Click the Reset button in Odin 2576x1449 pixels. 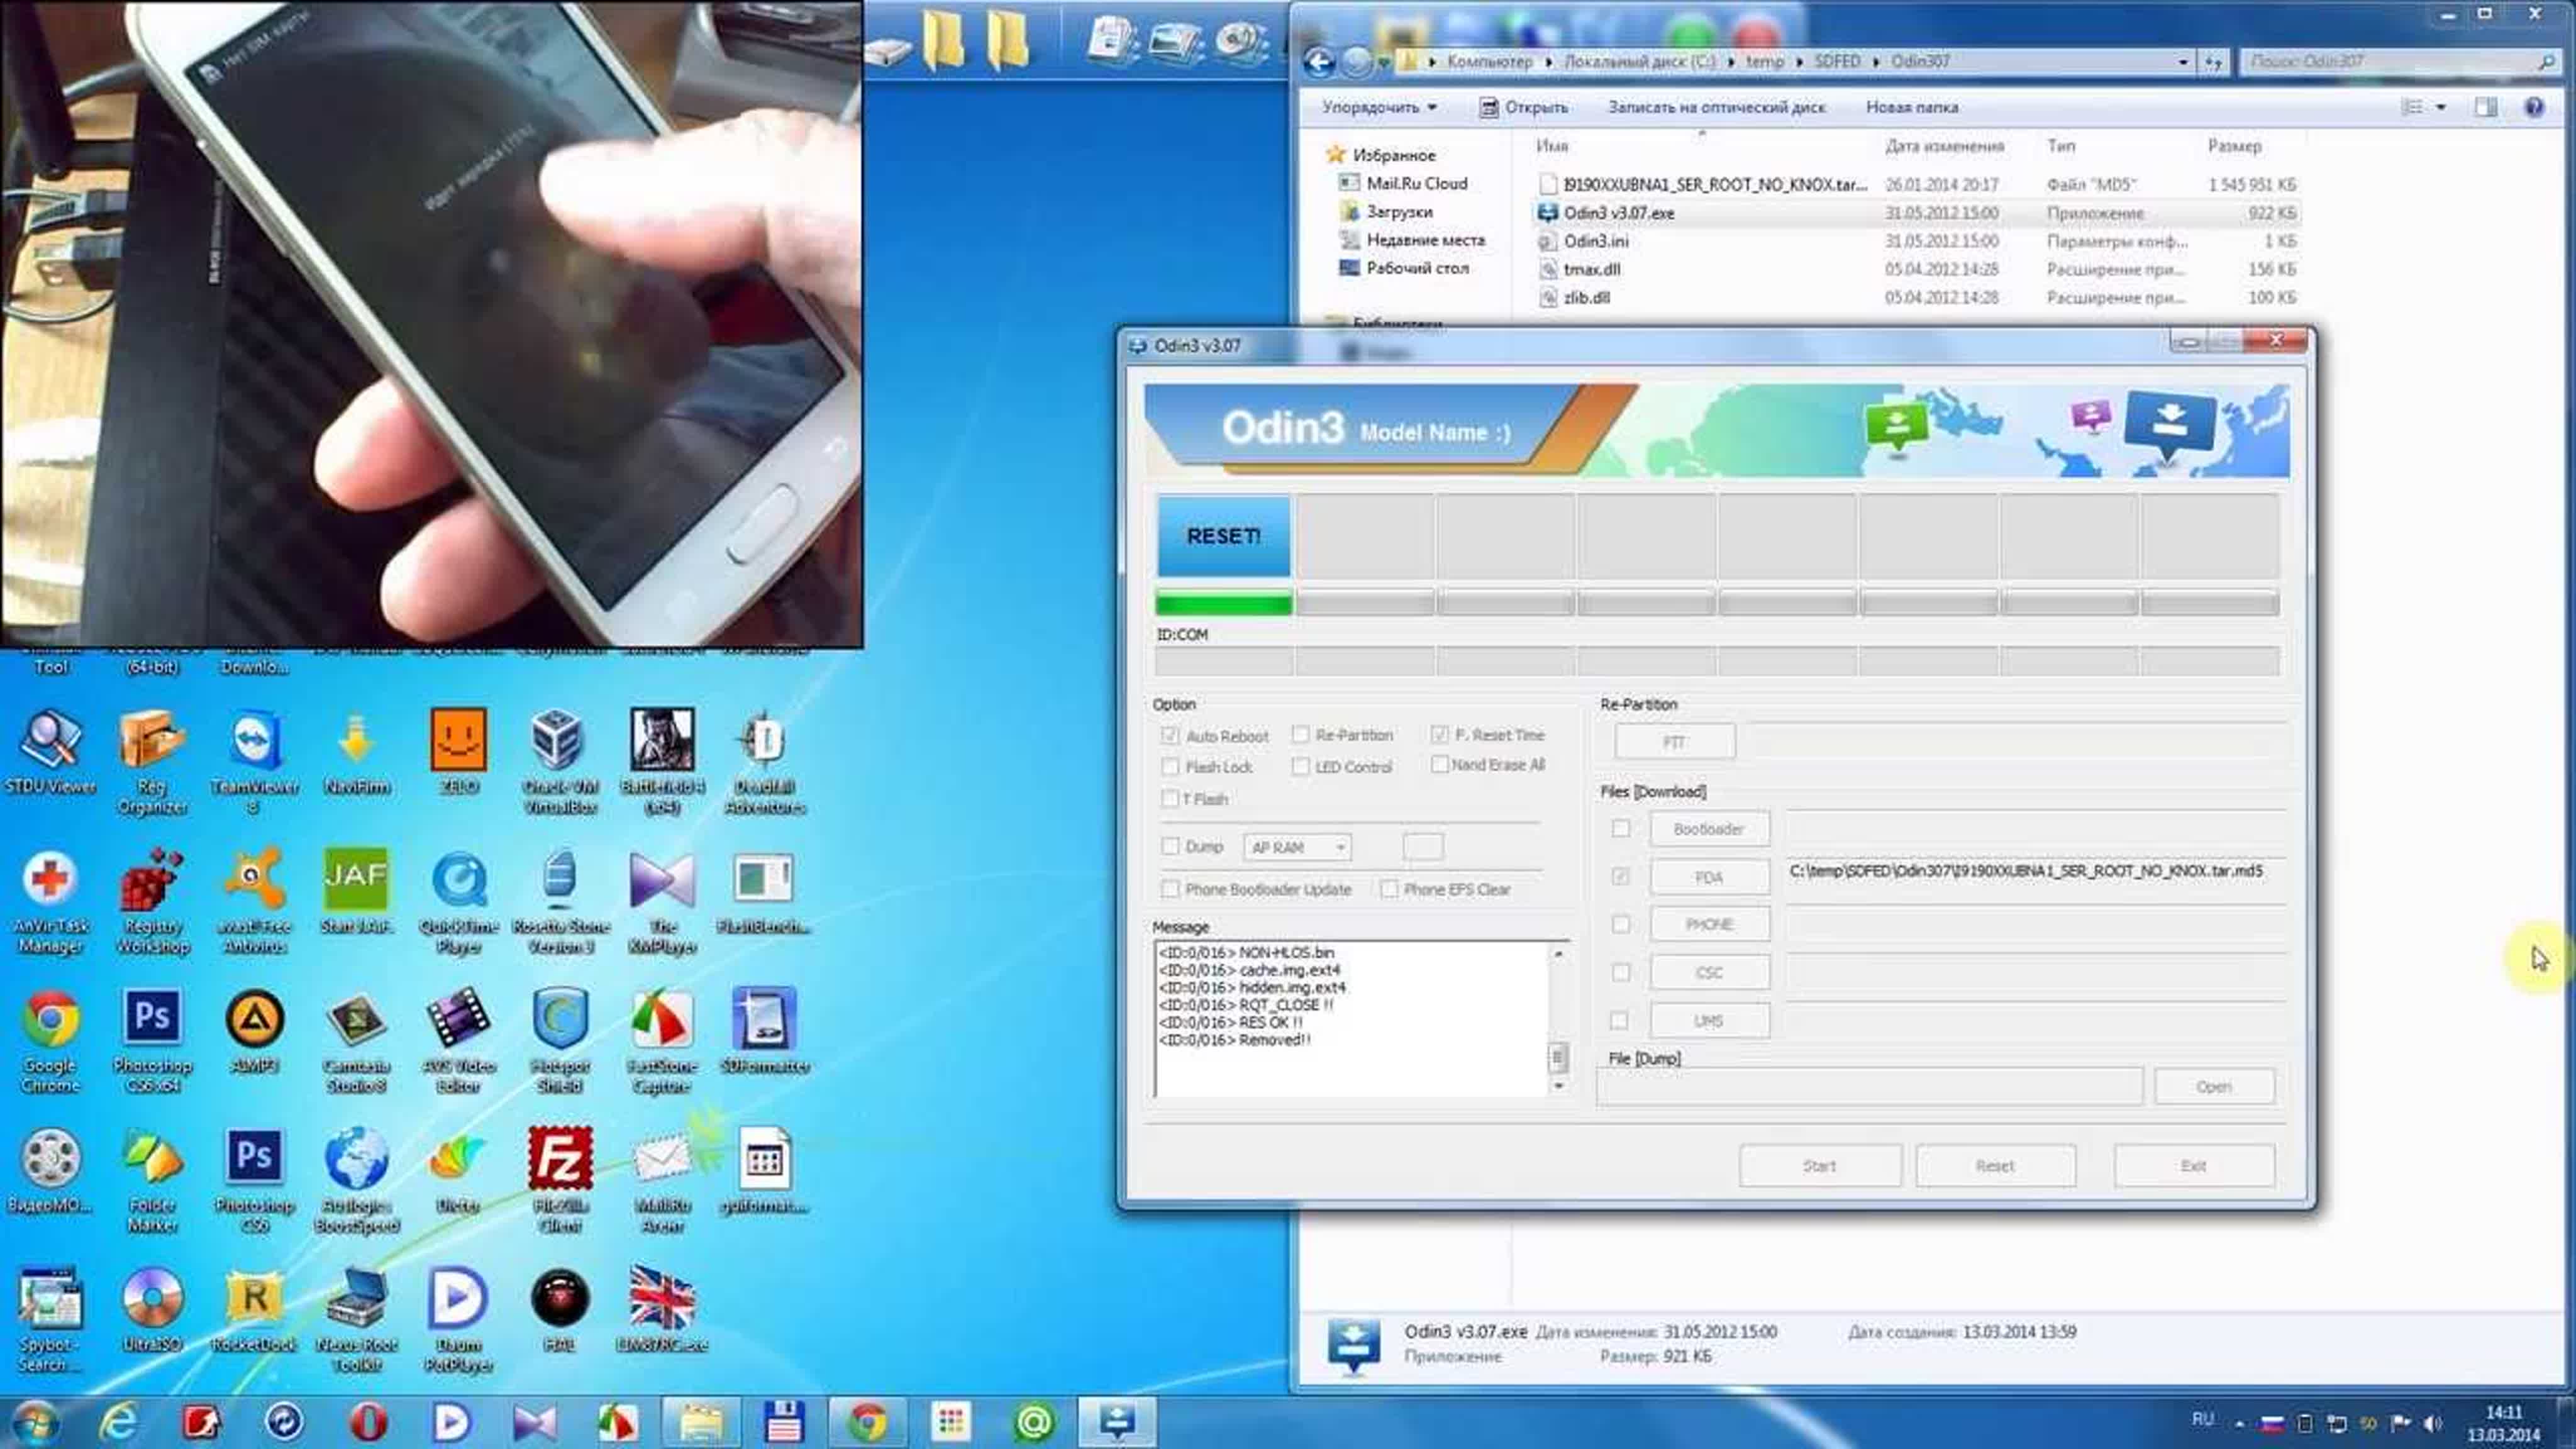click(1995, 1166)
